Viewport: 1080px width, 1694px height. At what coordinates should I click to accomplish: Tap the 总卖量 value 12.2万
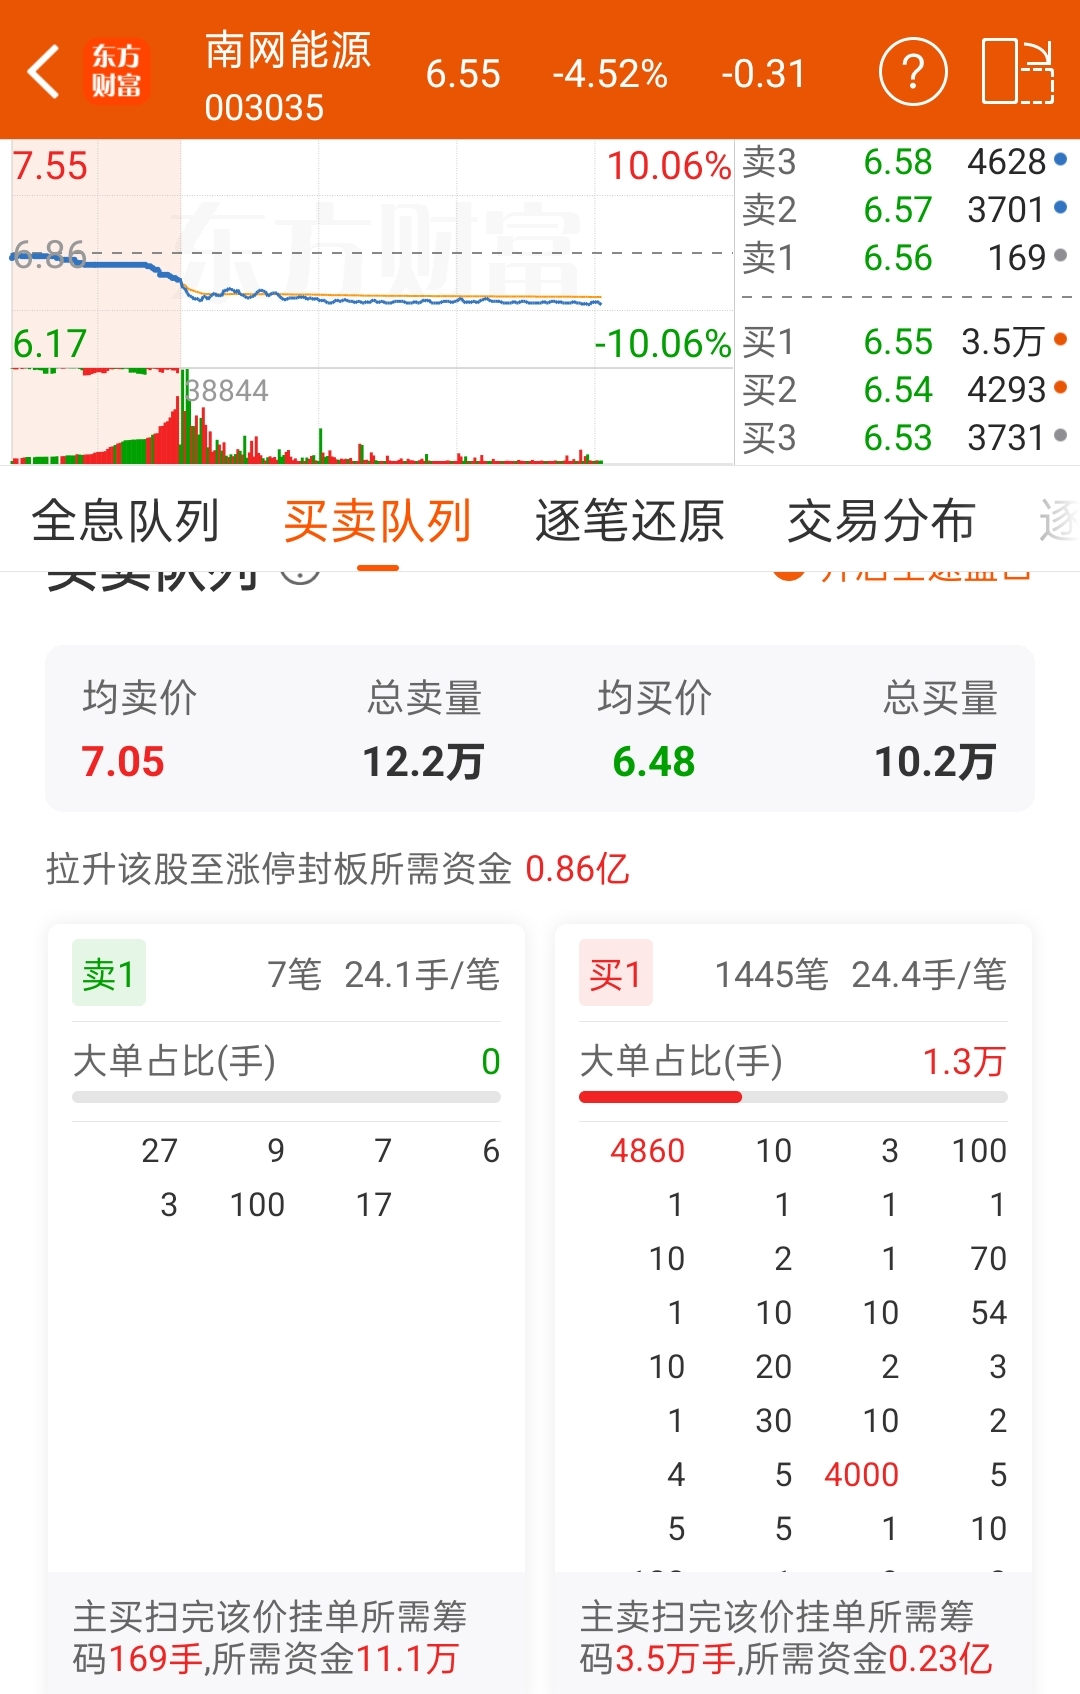pos(423,762)
